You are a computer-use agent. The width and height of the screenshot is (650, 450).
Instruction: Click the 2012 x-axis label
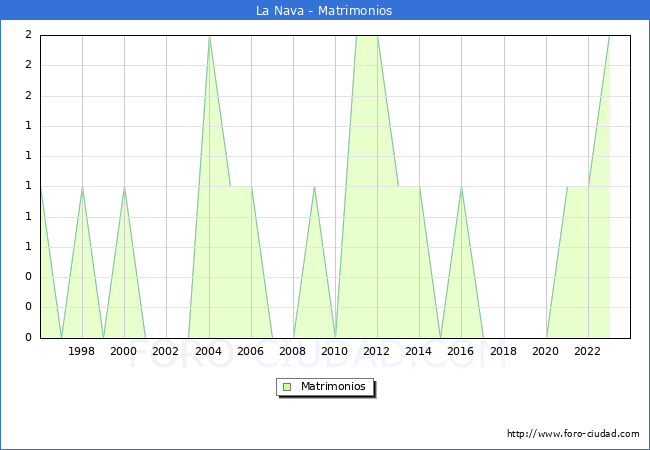[x=376, y=351]
